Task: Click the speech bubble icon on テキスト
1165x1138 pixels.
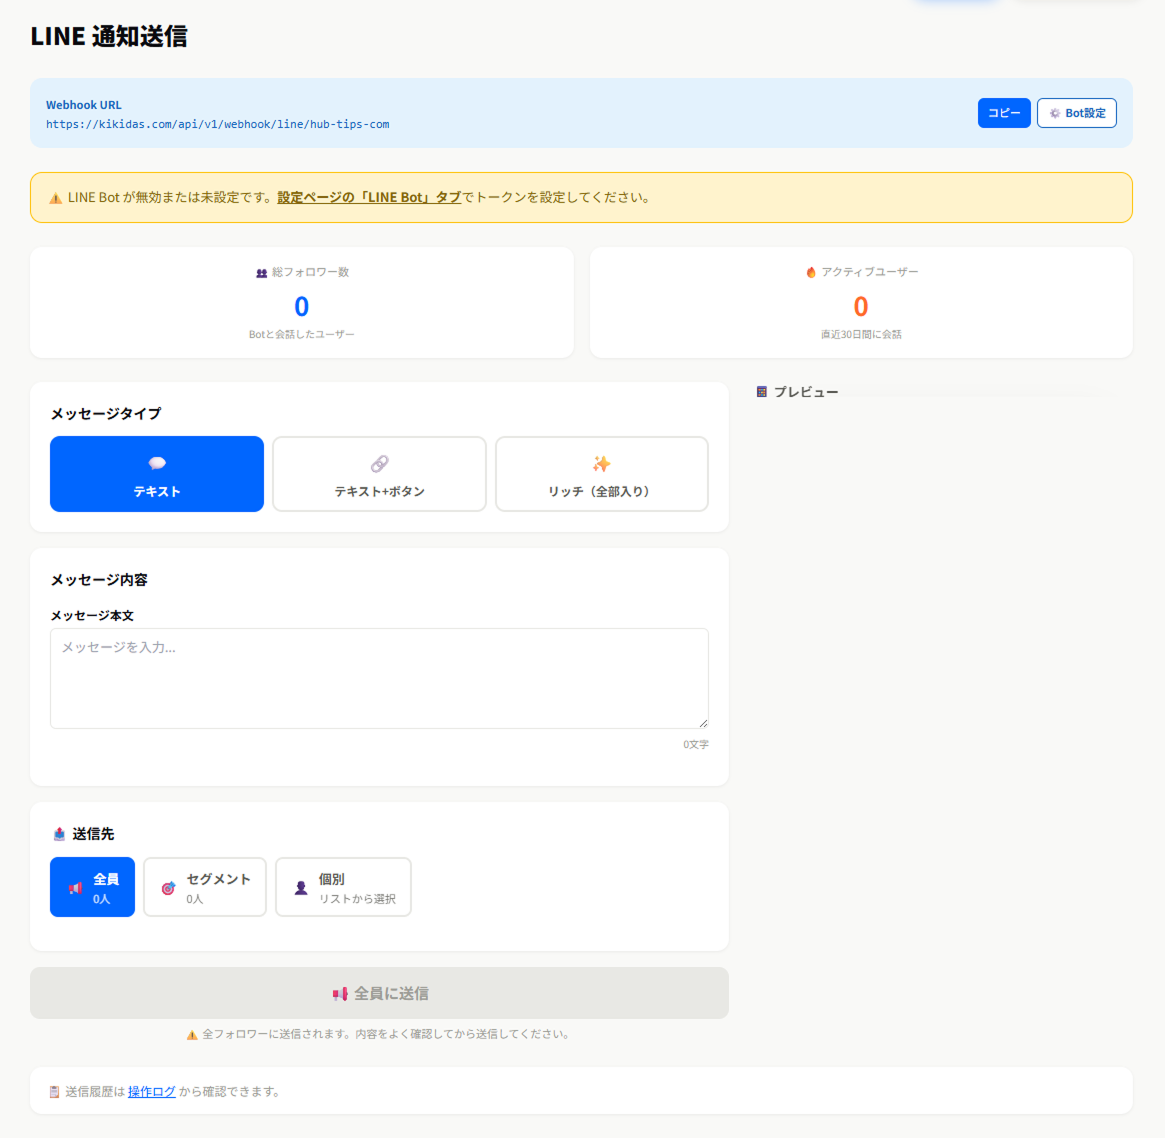Action: 157,464
